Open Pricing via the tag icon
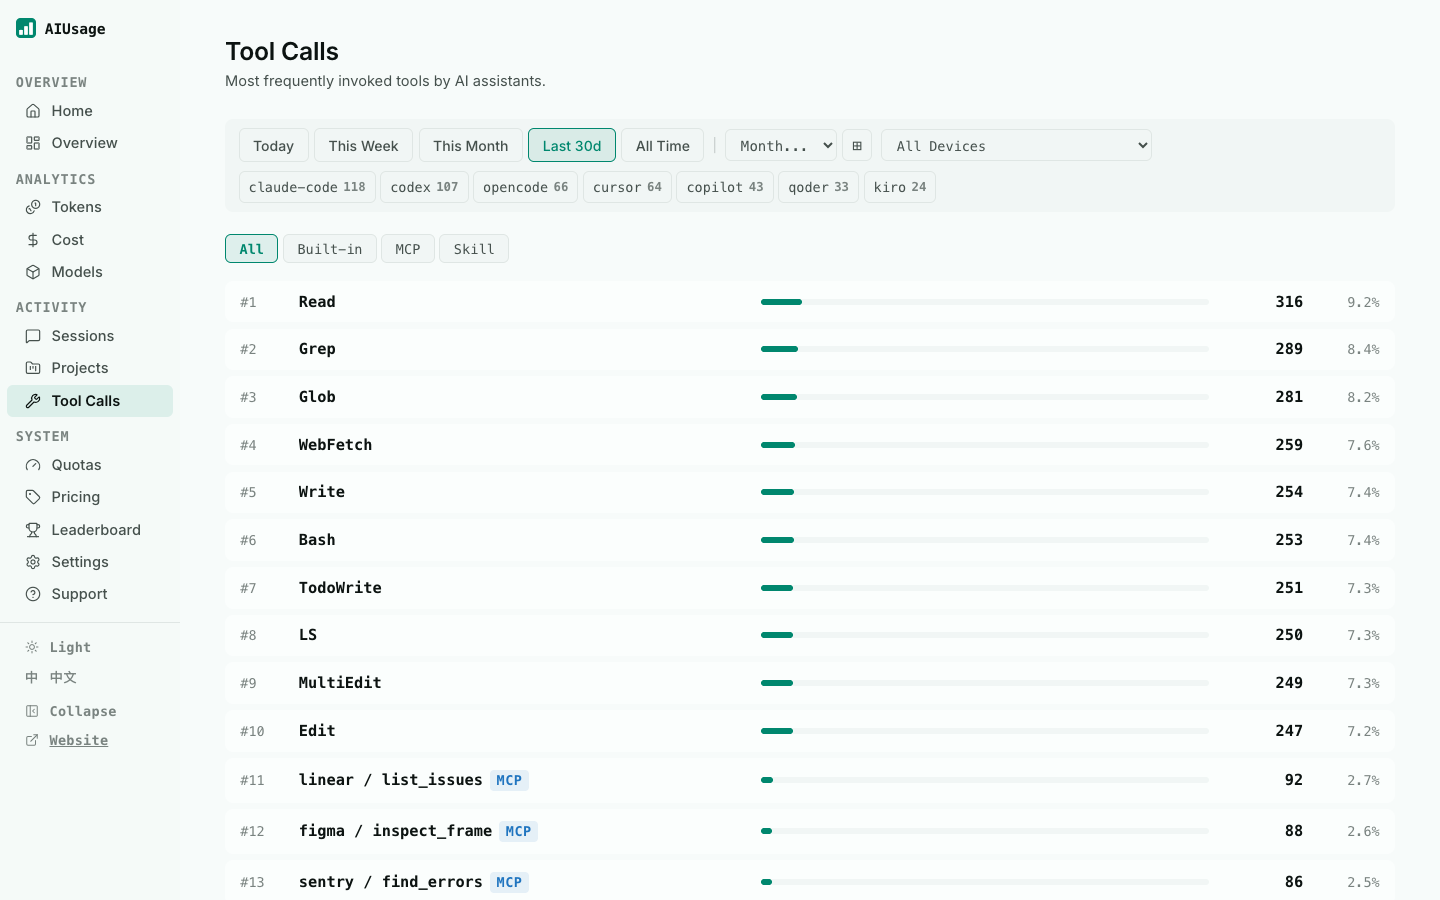 tap(33, 497)
